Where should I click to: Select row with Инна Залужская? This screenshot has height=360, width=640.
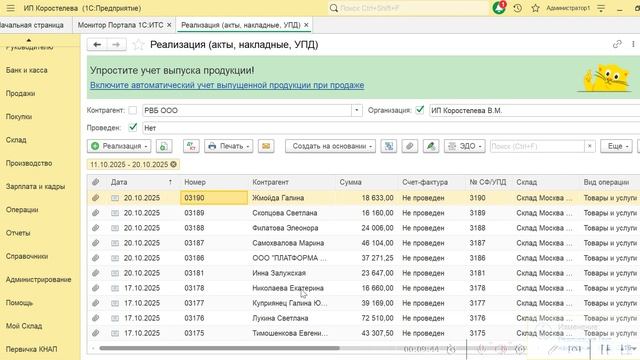(363, 273)
